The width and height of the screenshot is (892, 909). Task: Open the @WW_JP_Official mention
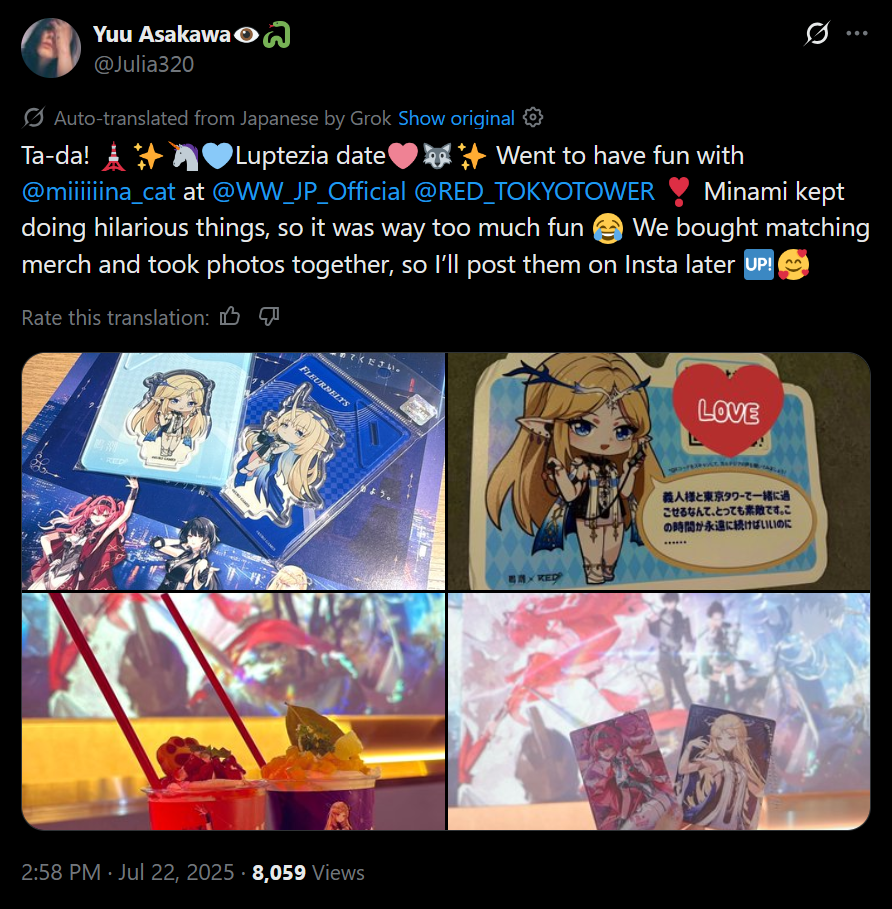[x=309, y=191]
